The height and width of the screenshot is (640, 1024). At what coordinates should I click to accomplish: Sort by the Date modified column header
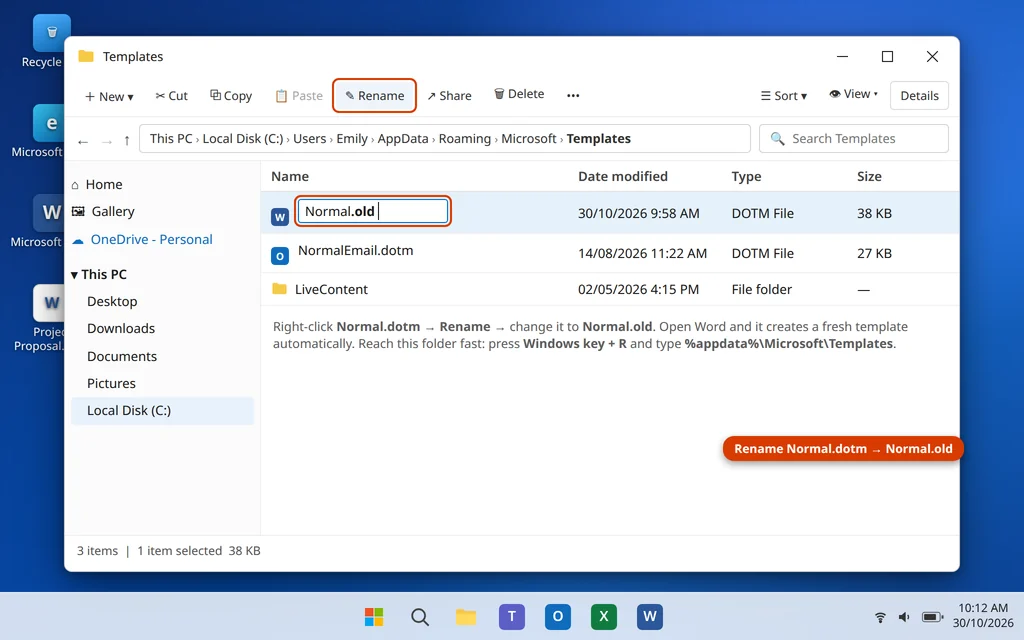pyautogui.click(x=623, y=176)
